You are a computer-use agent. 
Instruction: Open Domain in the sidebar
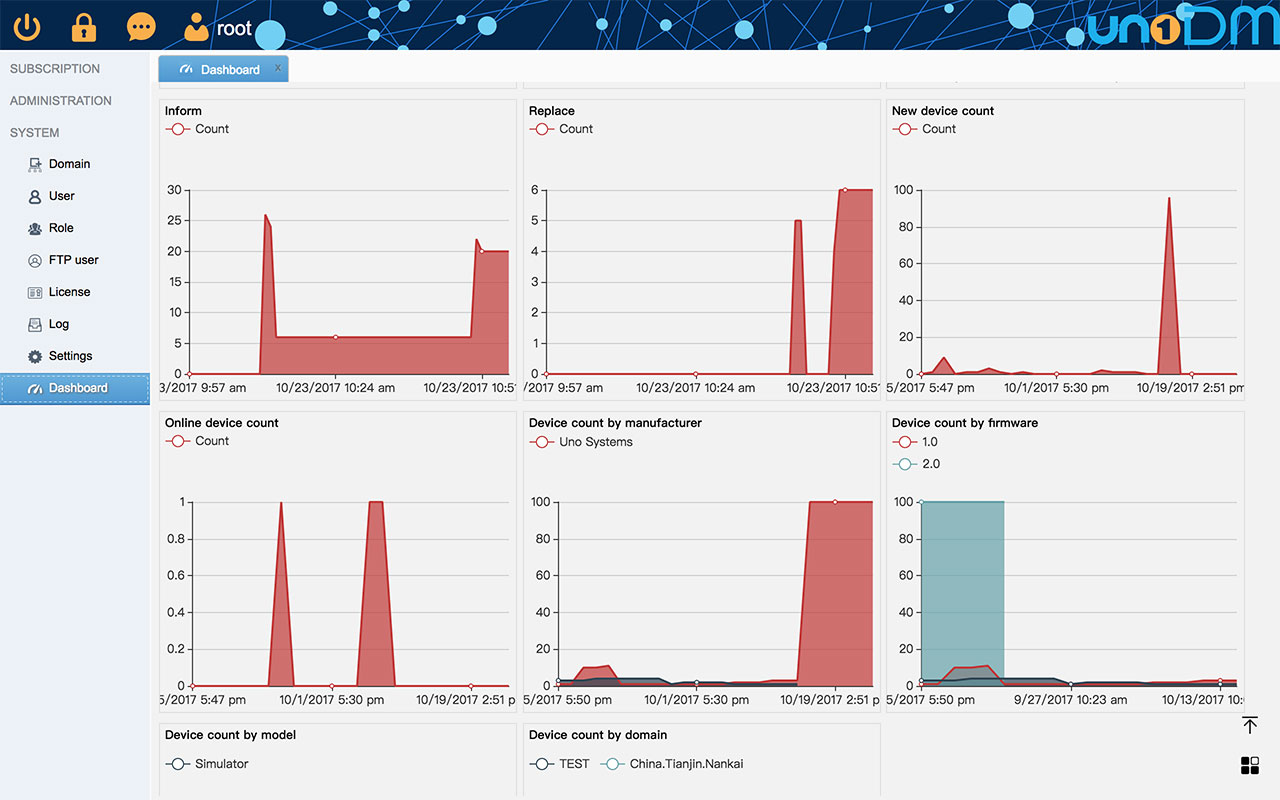coord(69,164)
